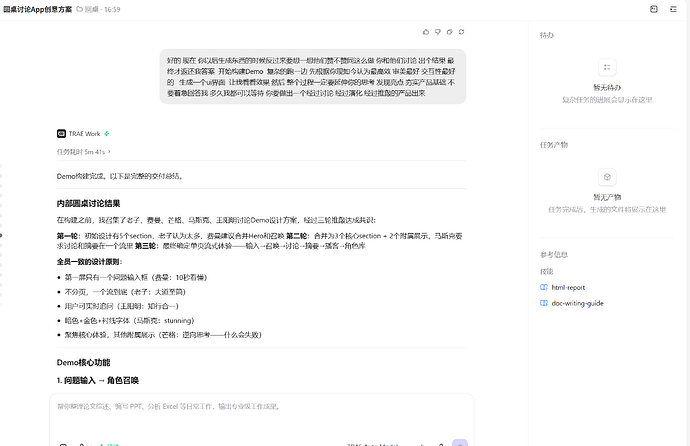Click the 任务产物 section heading

(554, 145)
